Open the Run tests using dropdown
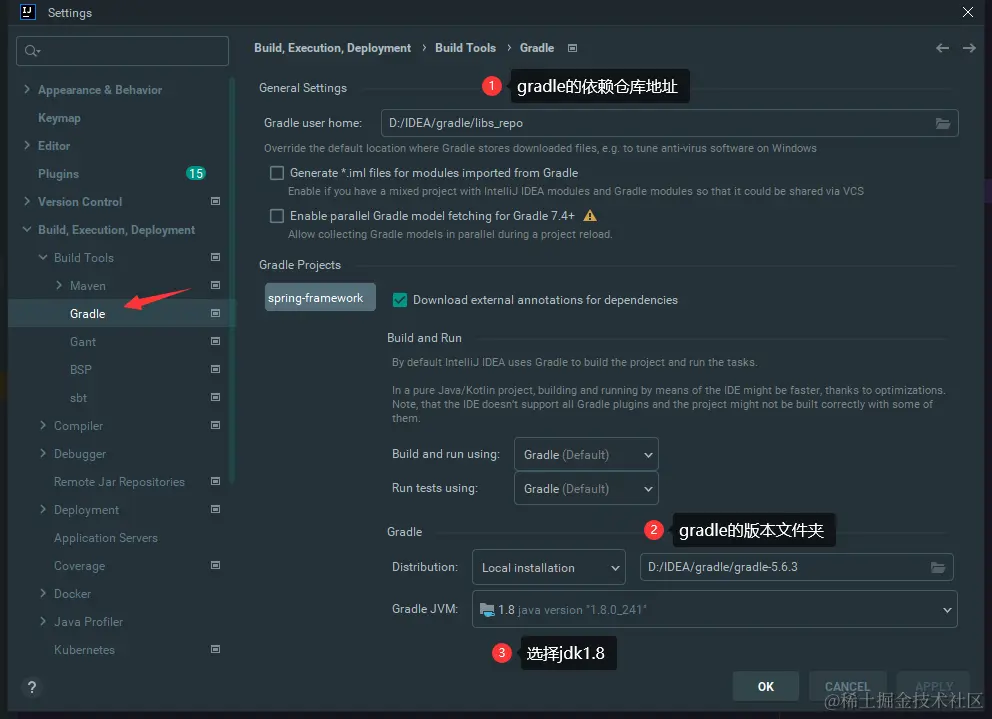992x719 pixels. (586, 488)
